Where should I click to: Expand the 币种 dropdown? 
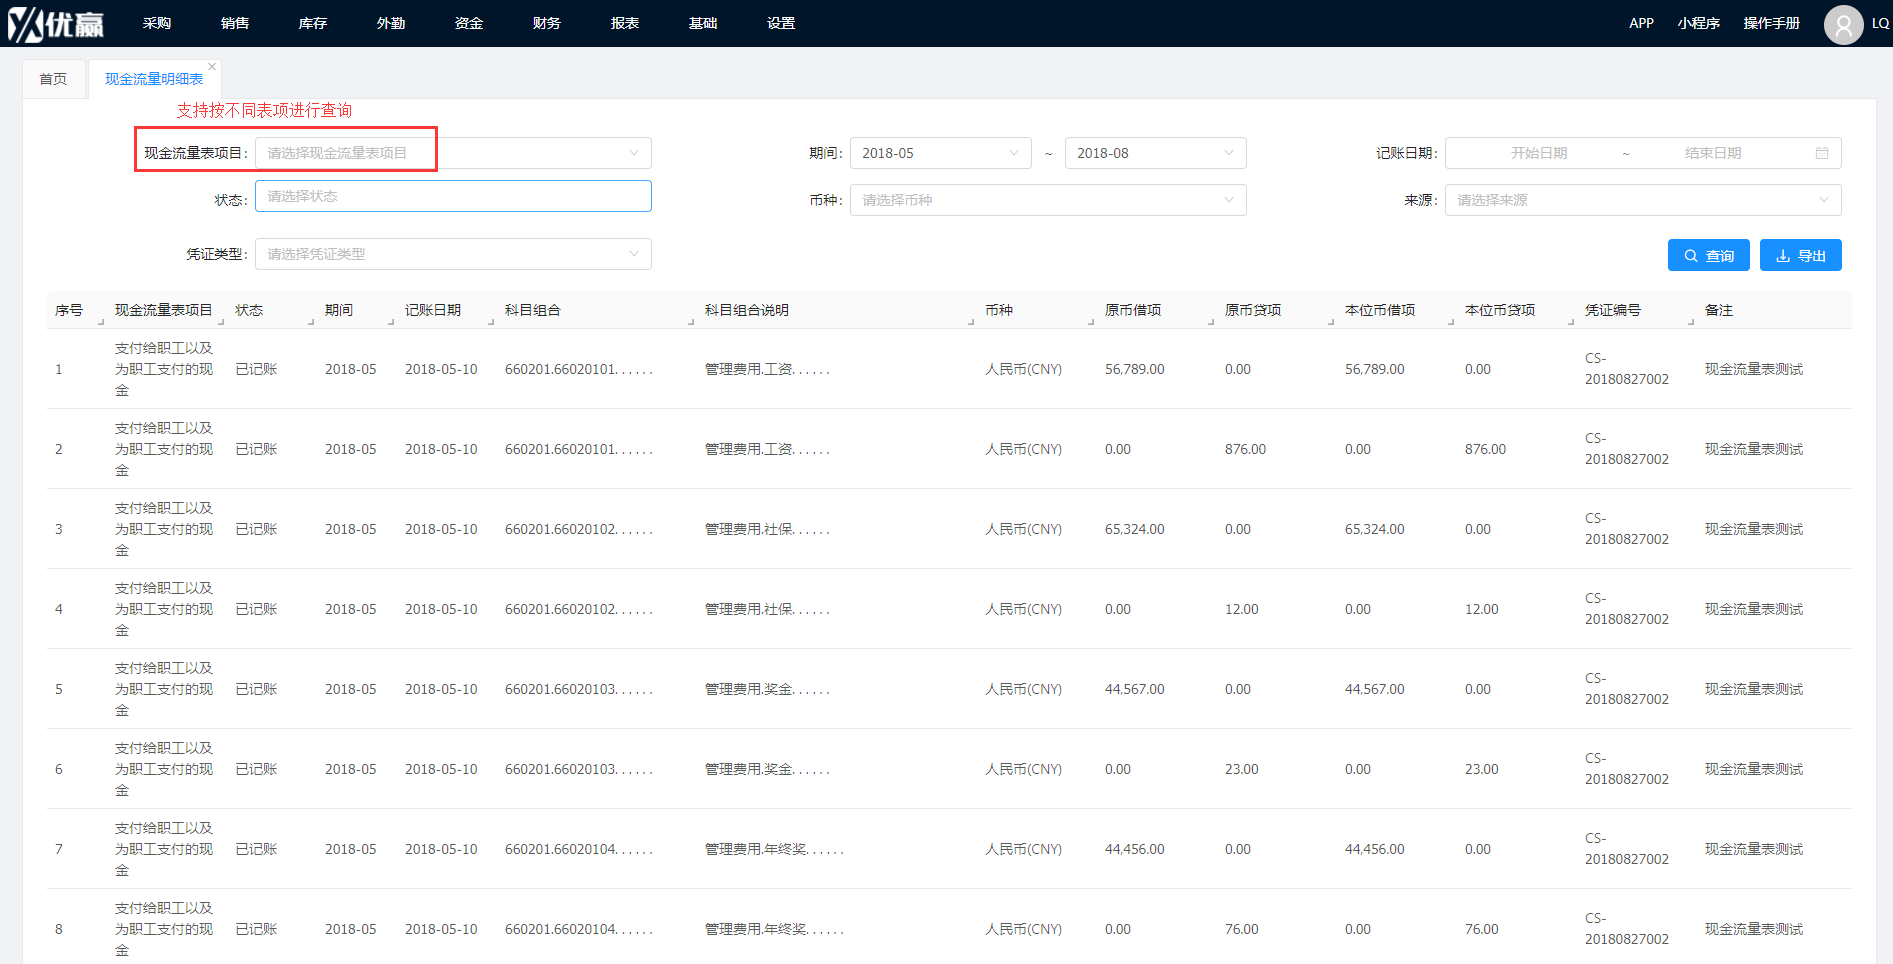coord(1048,200)
